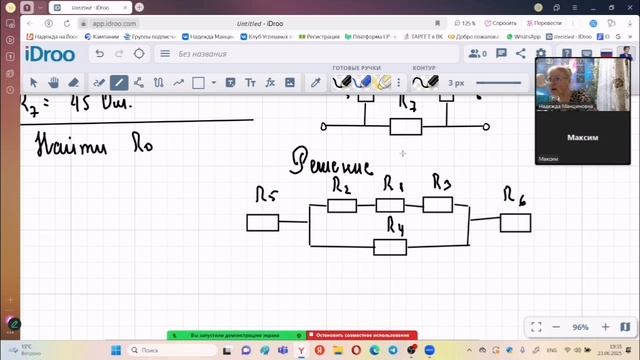Select the arrow line tool
This screenshot has width=640, height=360.
pos(178,83)
